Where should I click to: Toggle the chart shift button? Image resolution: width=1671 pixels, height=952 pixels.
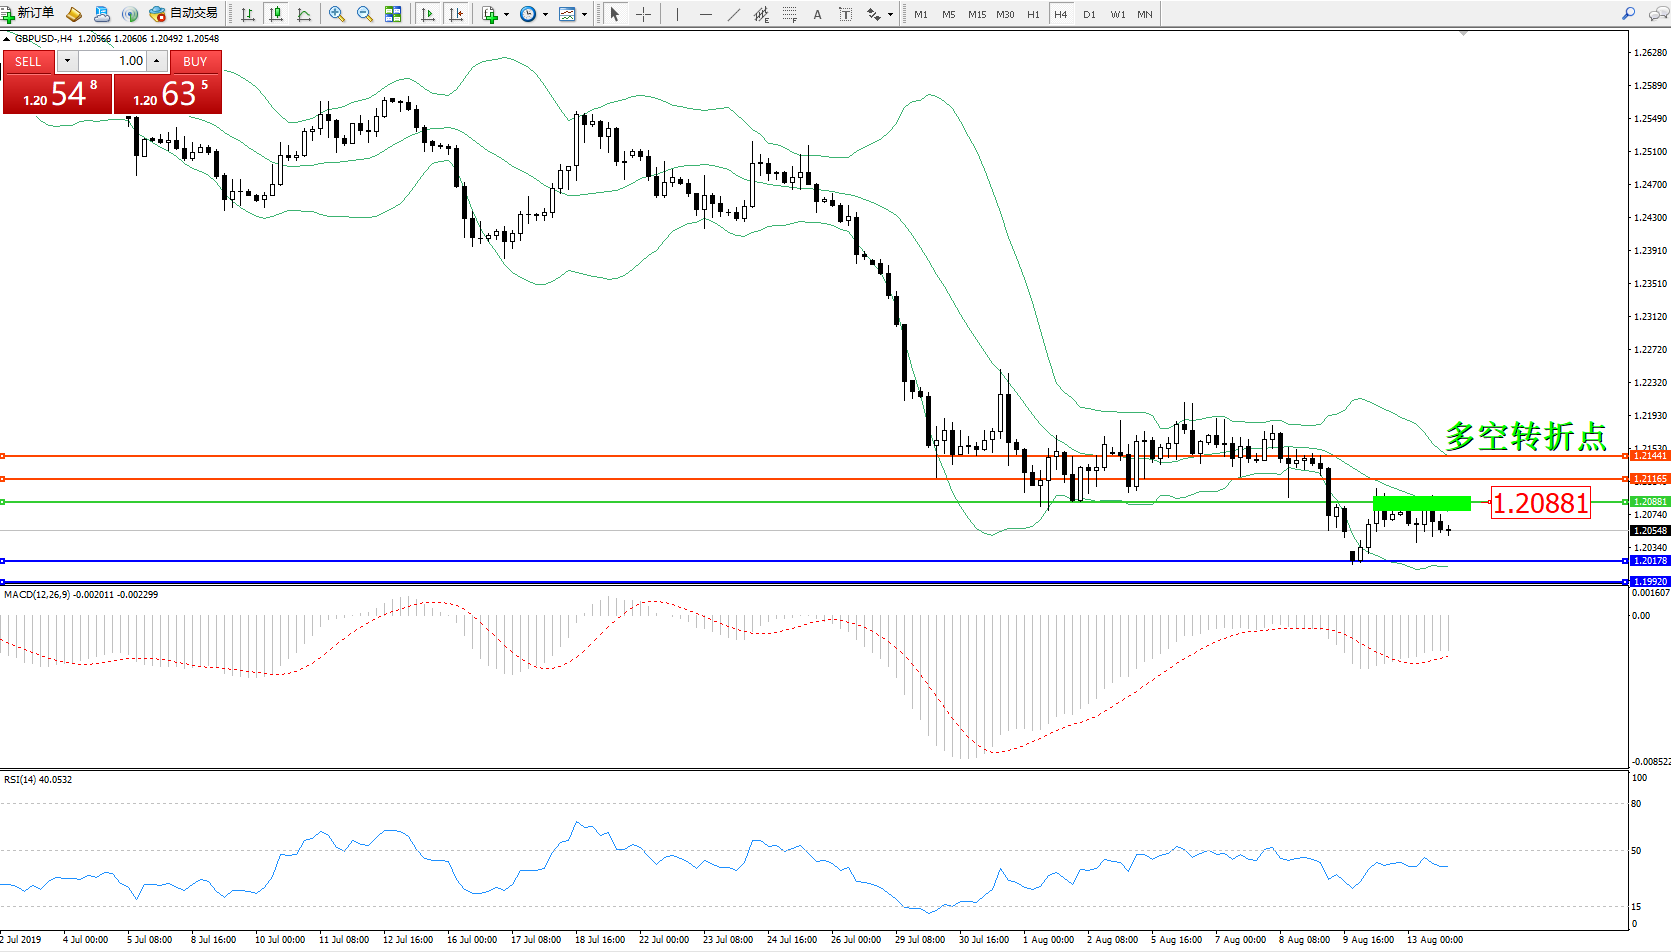coord(456,14)
